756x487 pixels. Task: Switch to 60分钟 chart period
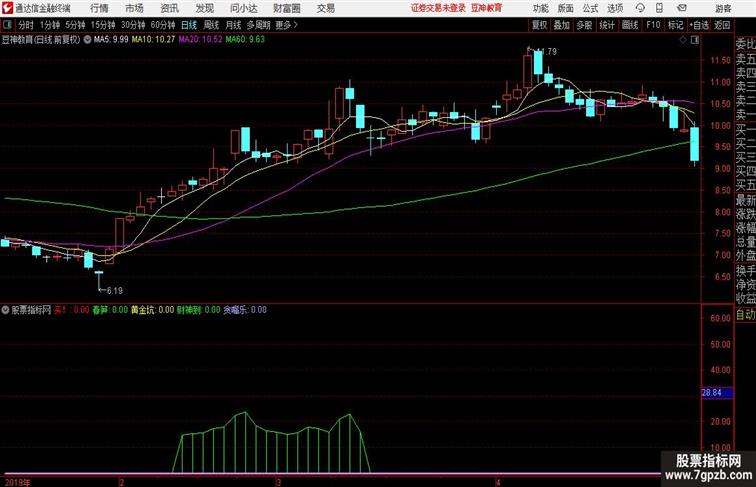tap(163, 25)
